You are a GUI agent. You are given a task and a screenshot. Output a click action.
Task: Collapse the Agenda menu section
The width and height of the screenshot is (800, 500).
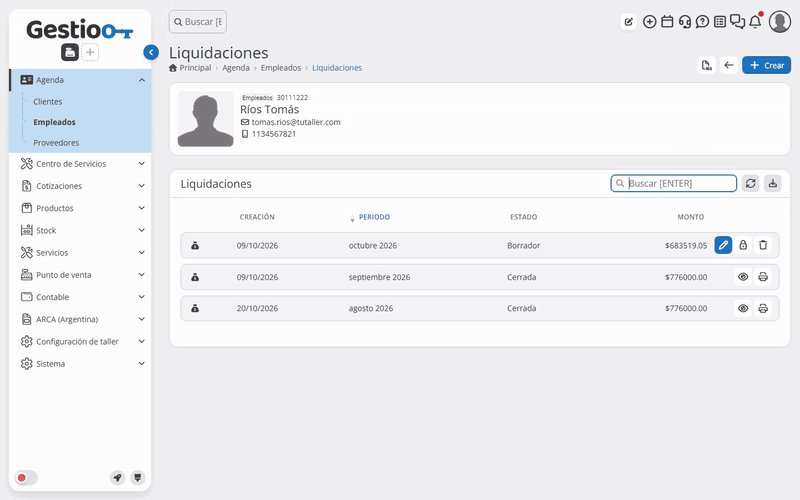pyautogui.click(x=80, y=80)
